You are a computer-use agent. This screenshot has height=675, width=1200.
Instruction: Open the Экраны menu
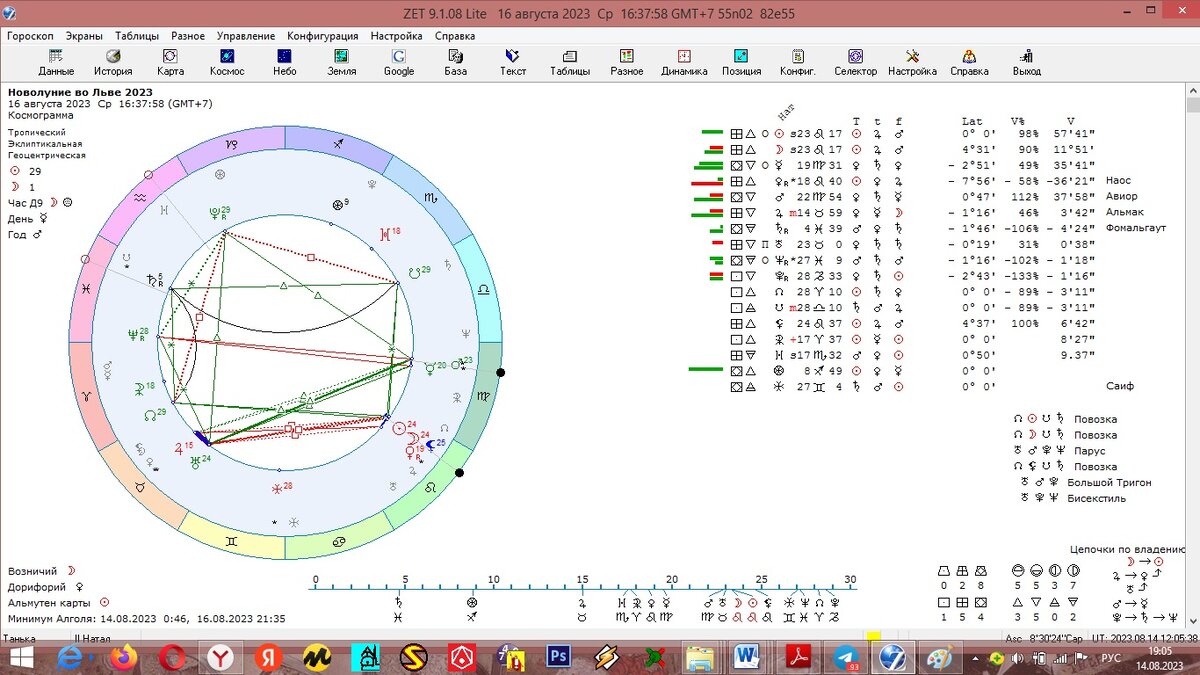tap(85, 35)
